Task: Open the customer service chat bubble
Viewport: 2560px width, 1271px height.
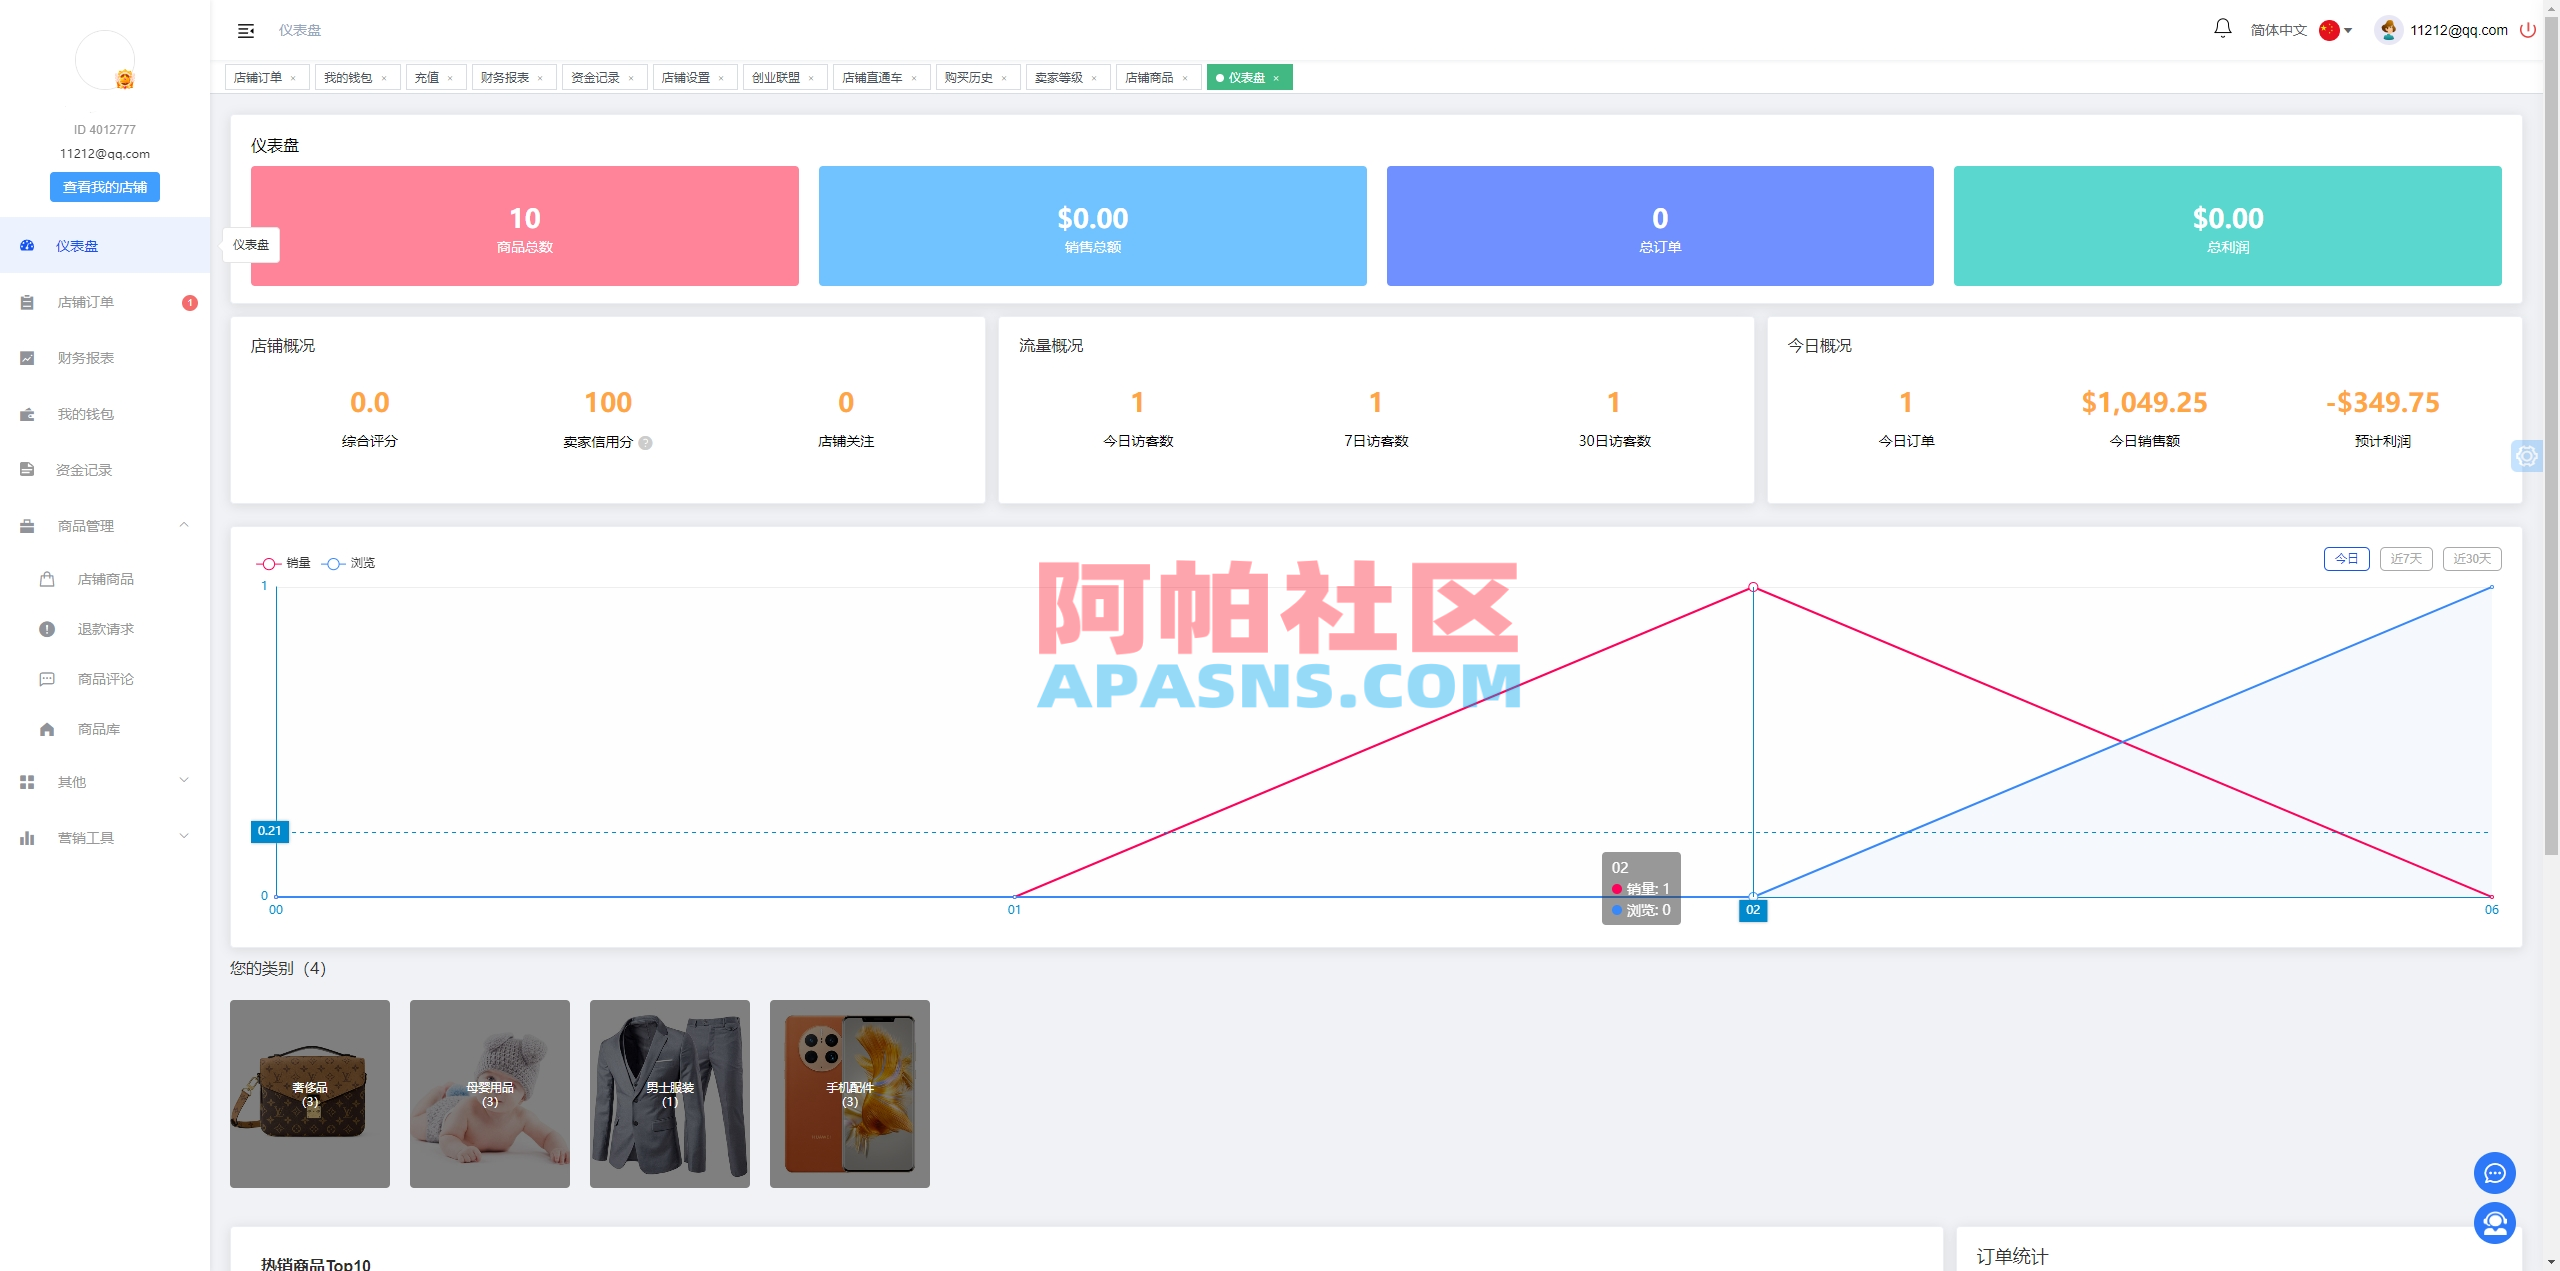Action: (2495, 1172)
